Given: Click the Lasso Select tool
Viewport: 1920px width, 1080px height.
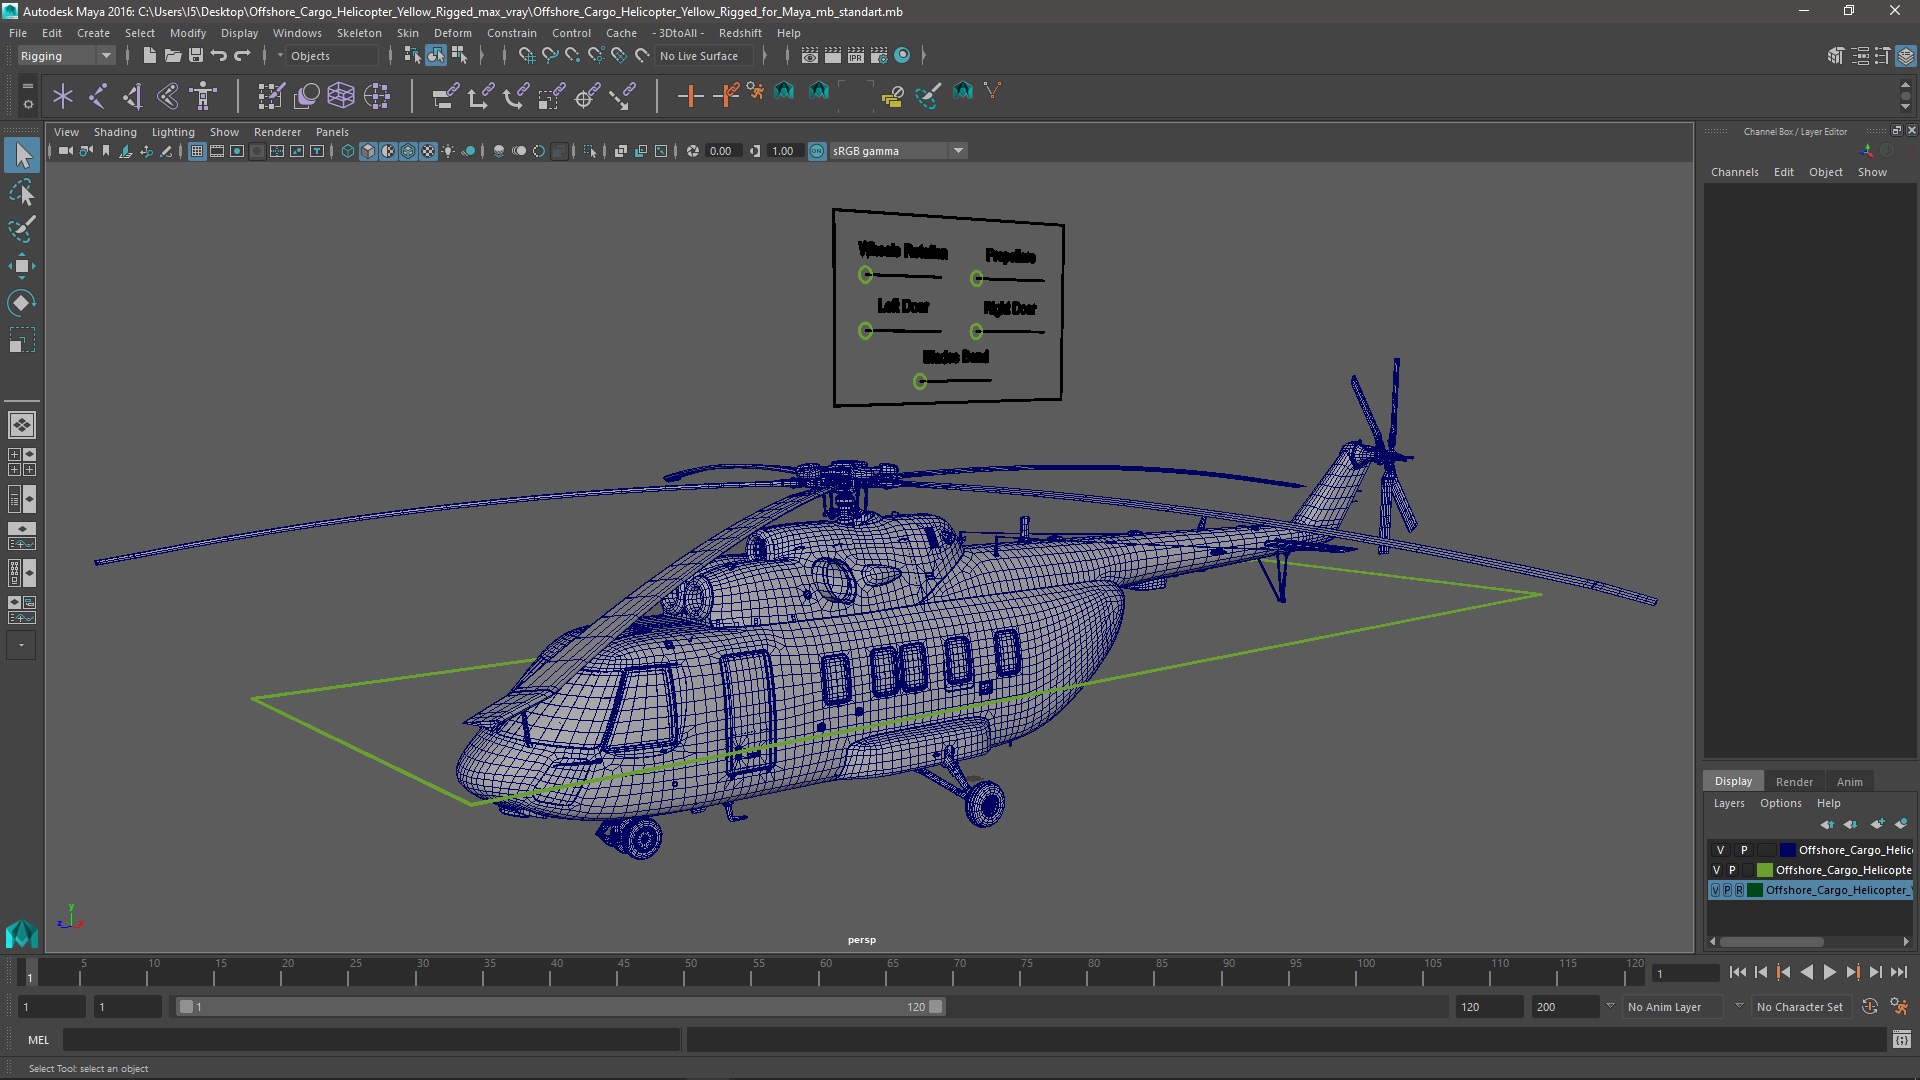Looking at the screenshot, I should click(21, 193).
